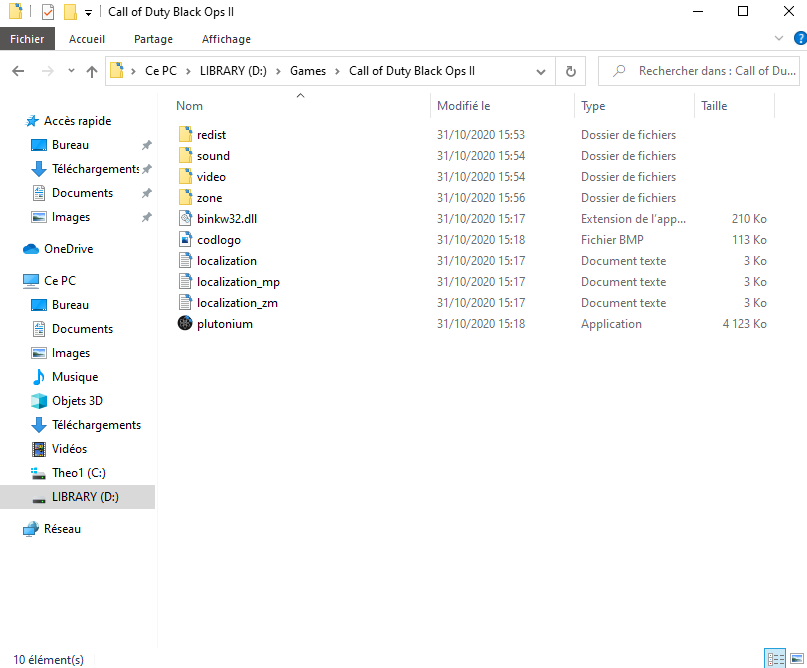807x668 pixels.
Task: Select the video folder icon
Action: click(185, 177)
